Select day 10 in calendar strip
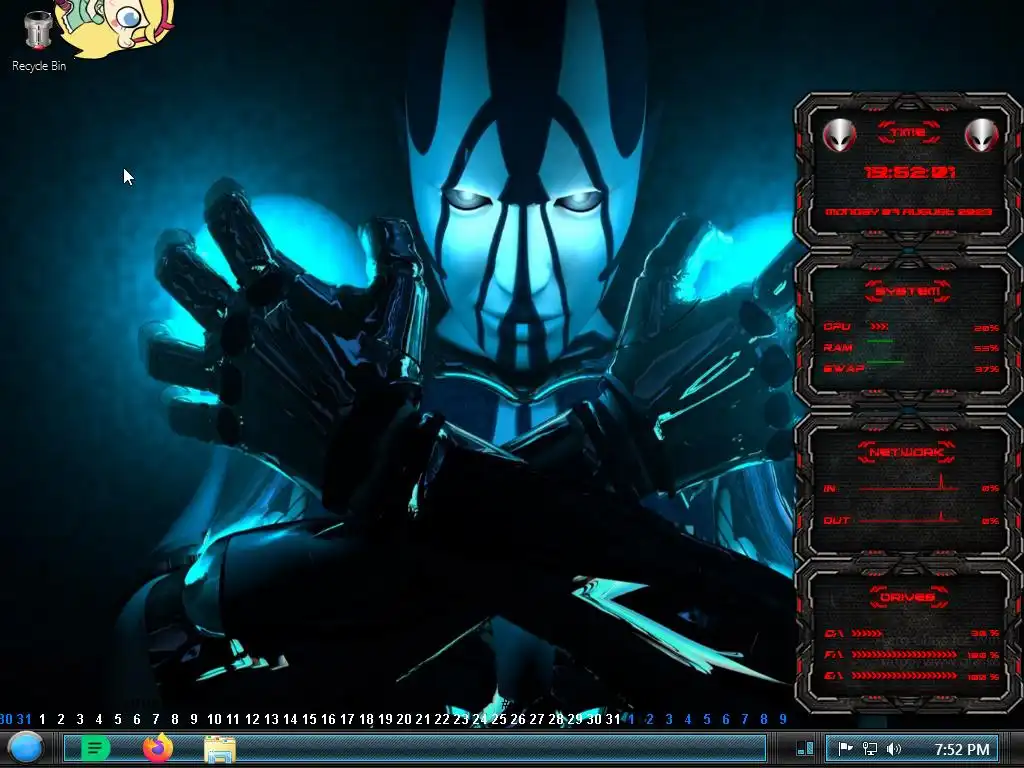The image size is (1024, 768). point(214,719)
